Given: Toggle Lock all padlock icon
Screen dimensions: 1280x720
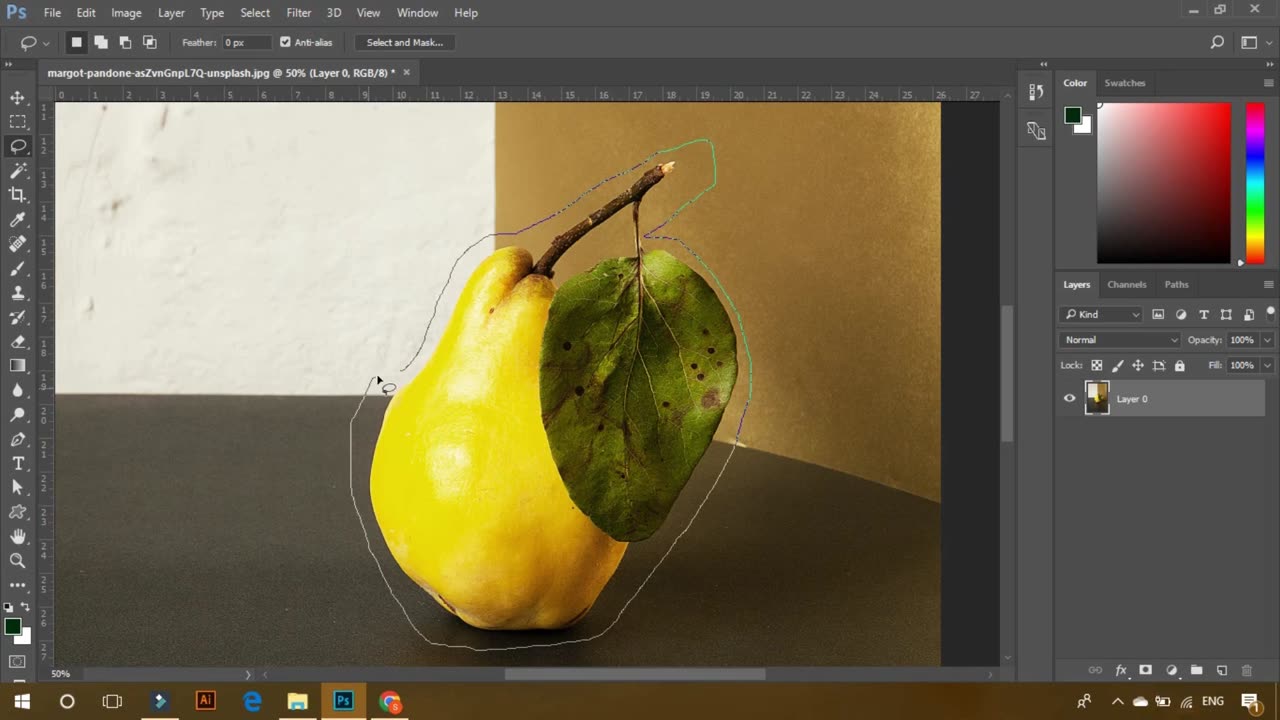Looking at the screenshot, I should (x=1179, y=365).
